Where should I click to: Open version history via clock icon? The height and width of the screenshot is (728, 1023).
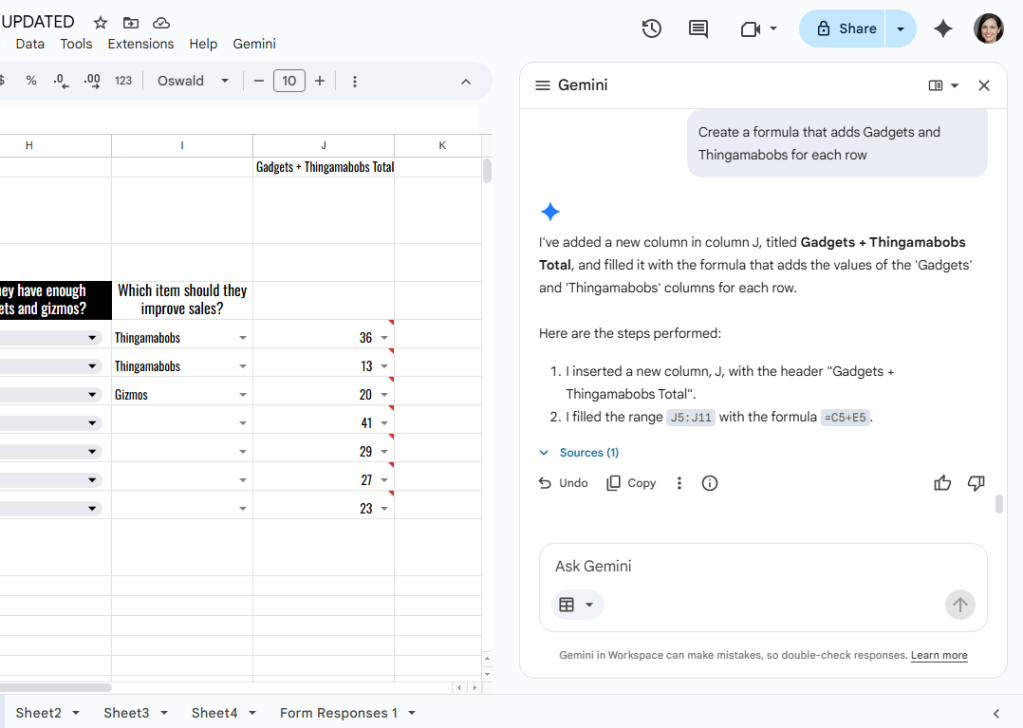[651, 28]
